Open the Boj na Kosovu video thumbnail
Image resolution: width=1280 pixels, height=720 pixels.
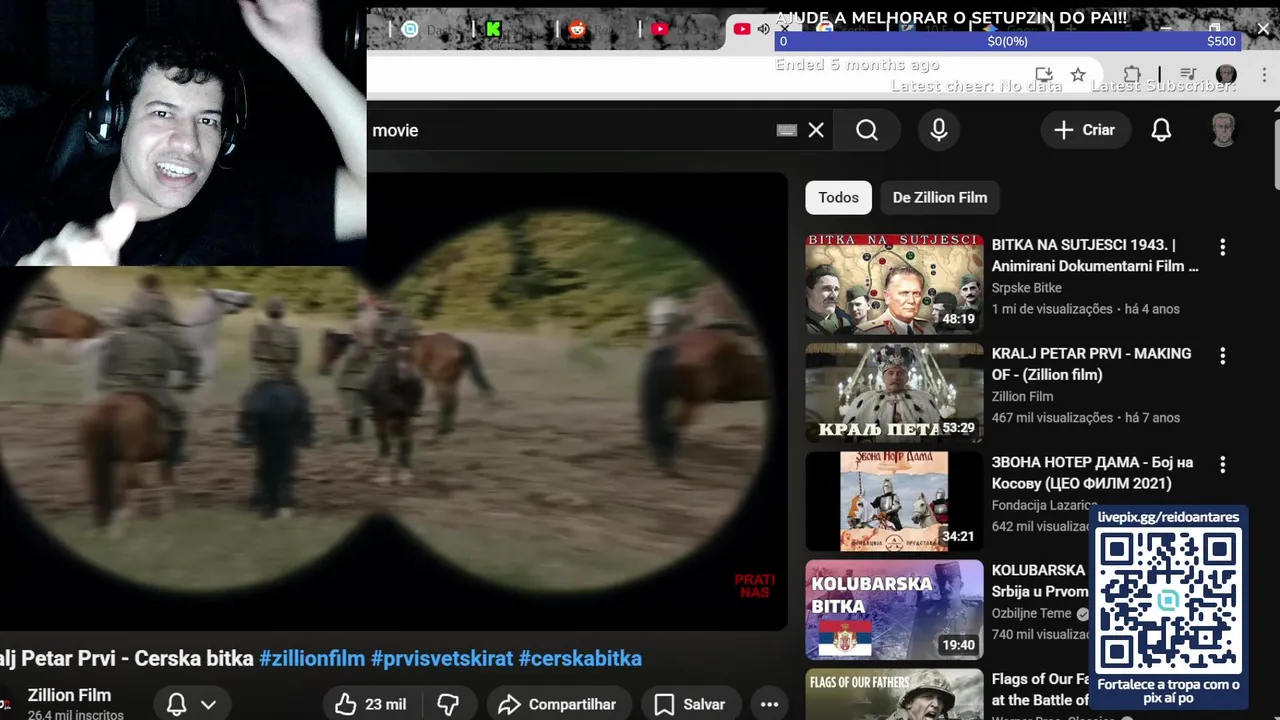[x=894, y=501]
